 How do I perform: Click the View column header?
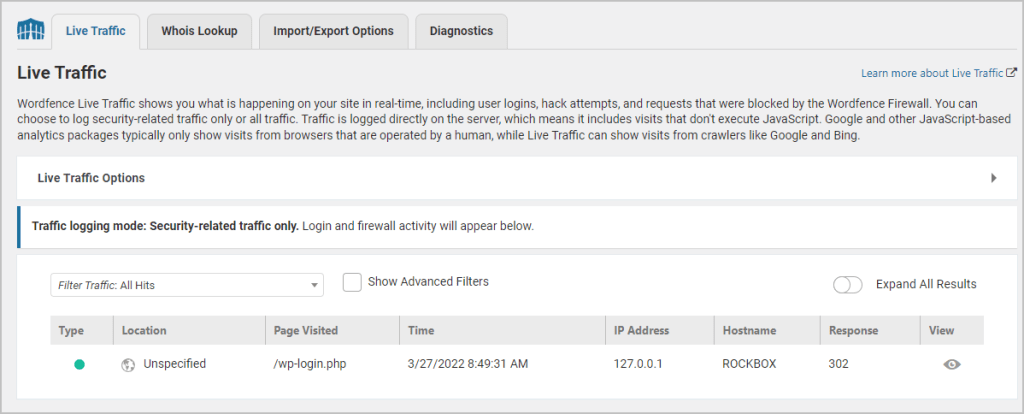pos(952,330)
